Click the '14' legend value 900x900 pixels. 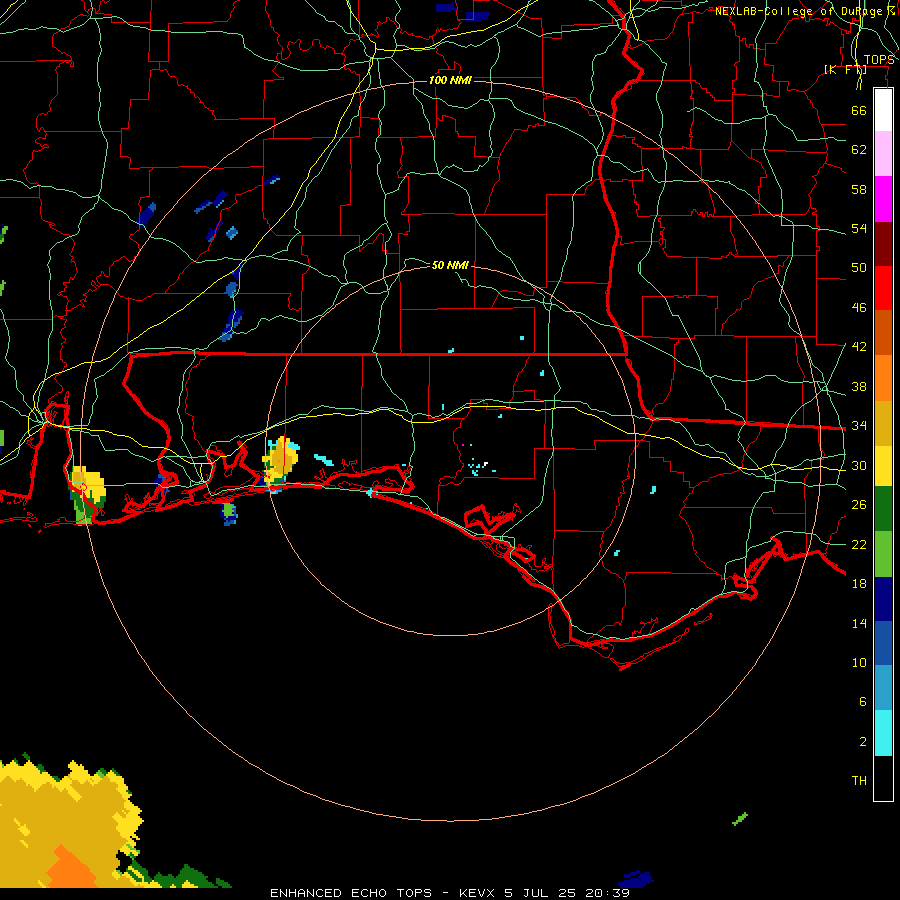point(859,623)
